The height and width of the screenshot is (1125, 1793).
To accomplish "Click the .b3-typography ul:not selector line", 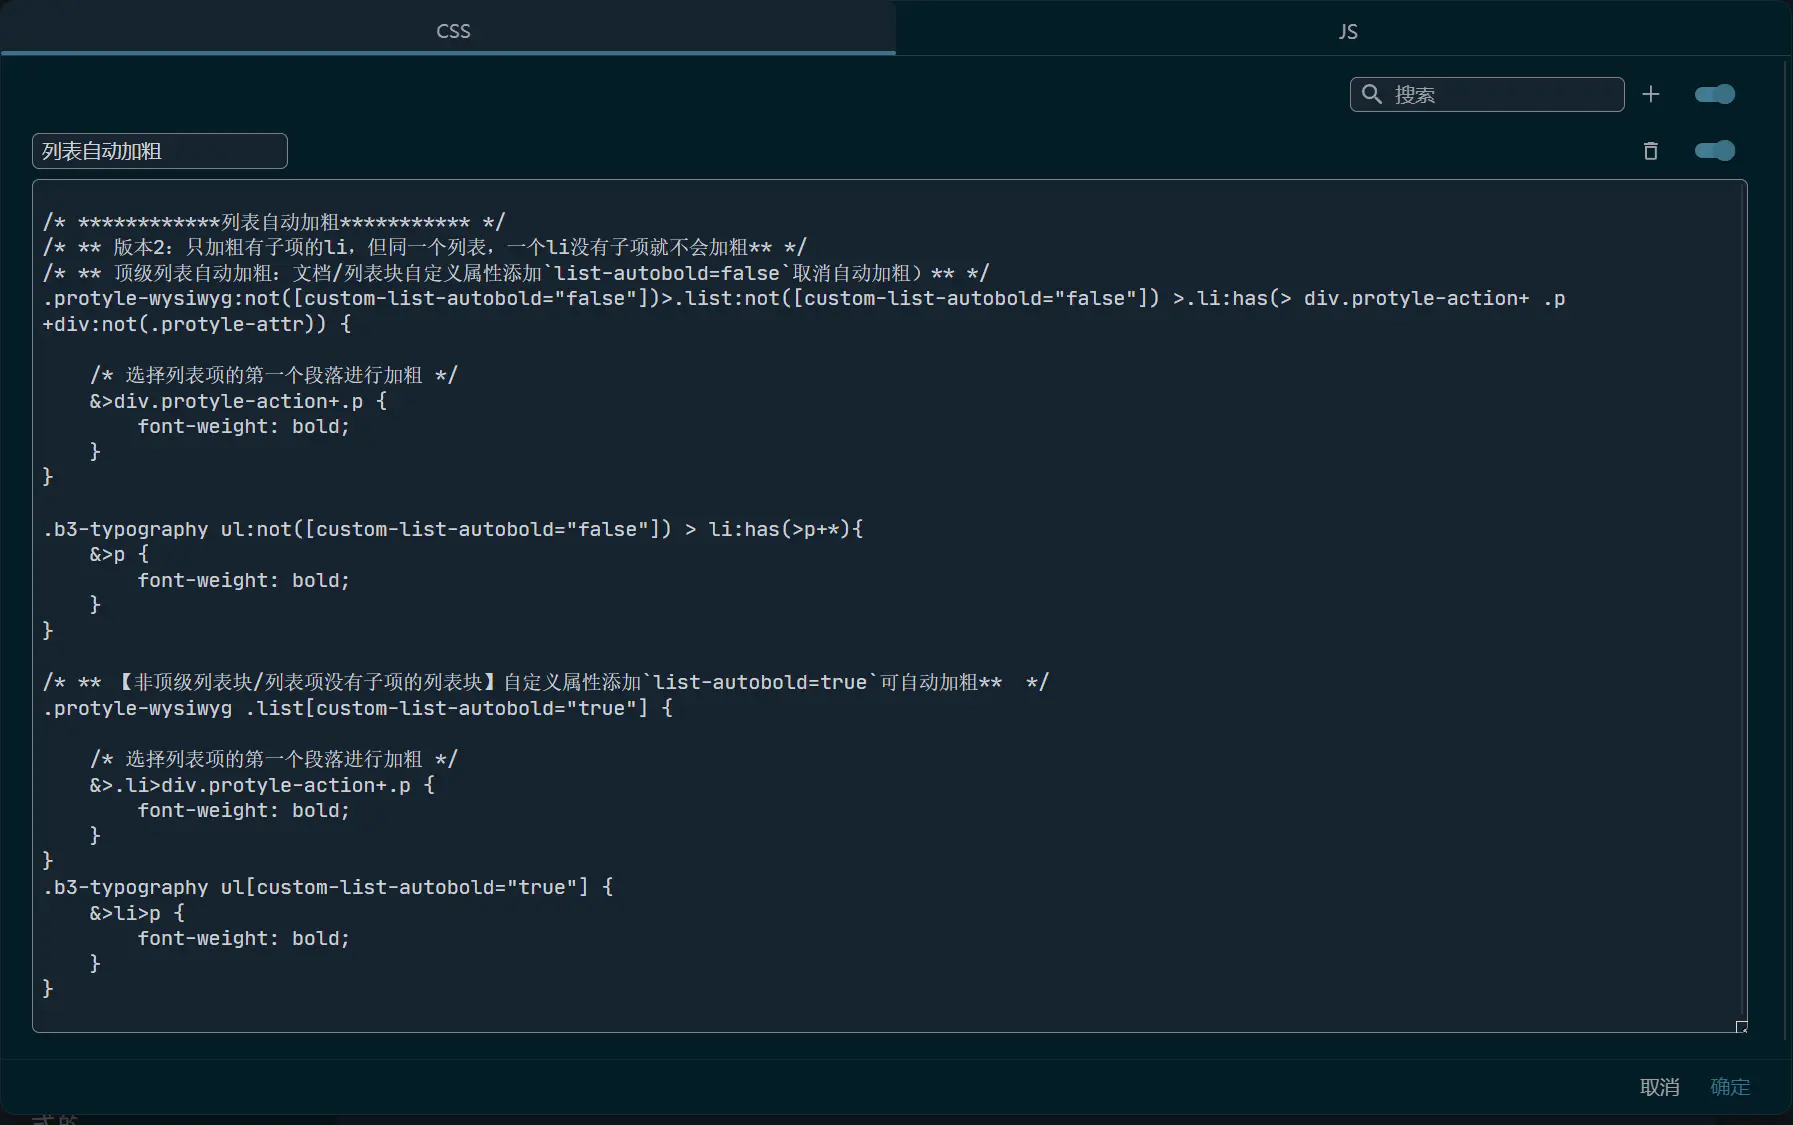I will (x=452, y=529).
